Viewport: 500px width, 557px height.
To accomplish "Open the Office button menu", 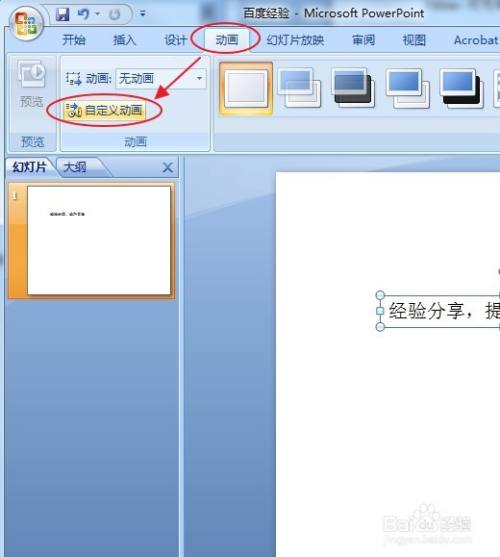I will pyautogui.click(x=27, y=24).
